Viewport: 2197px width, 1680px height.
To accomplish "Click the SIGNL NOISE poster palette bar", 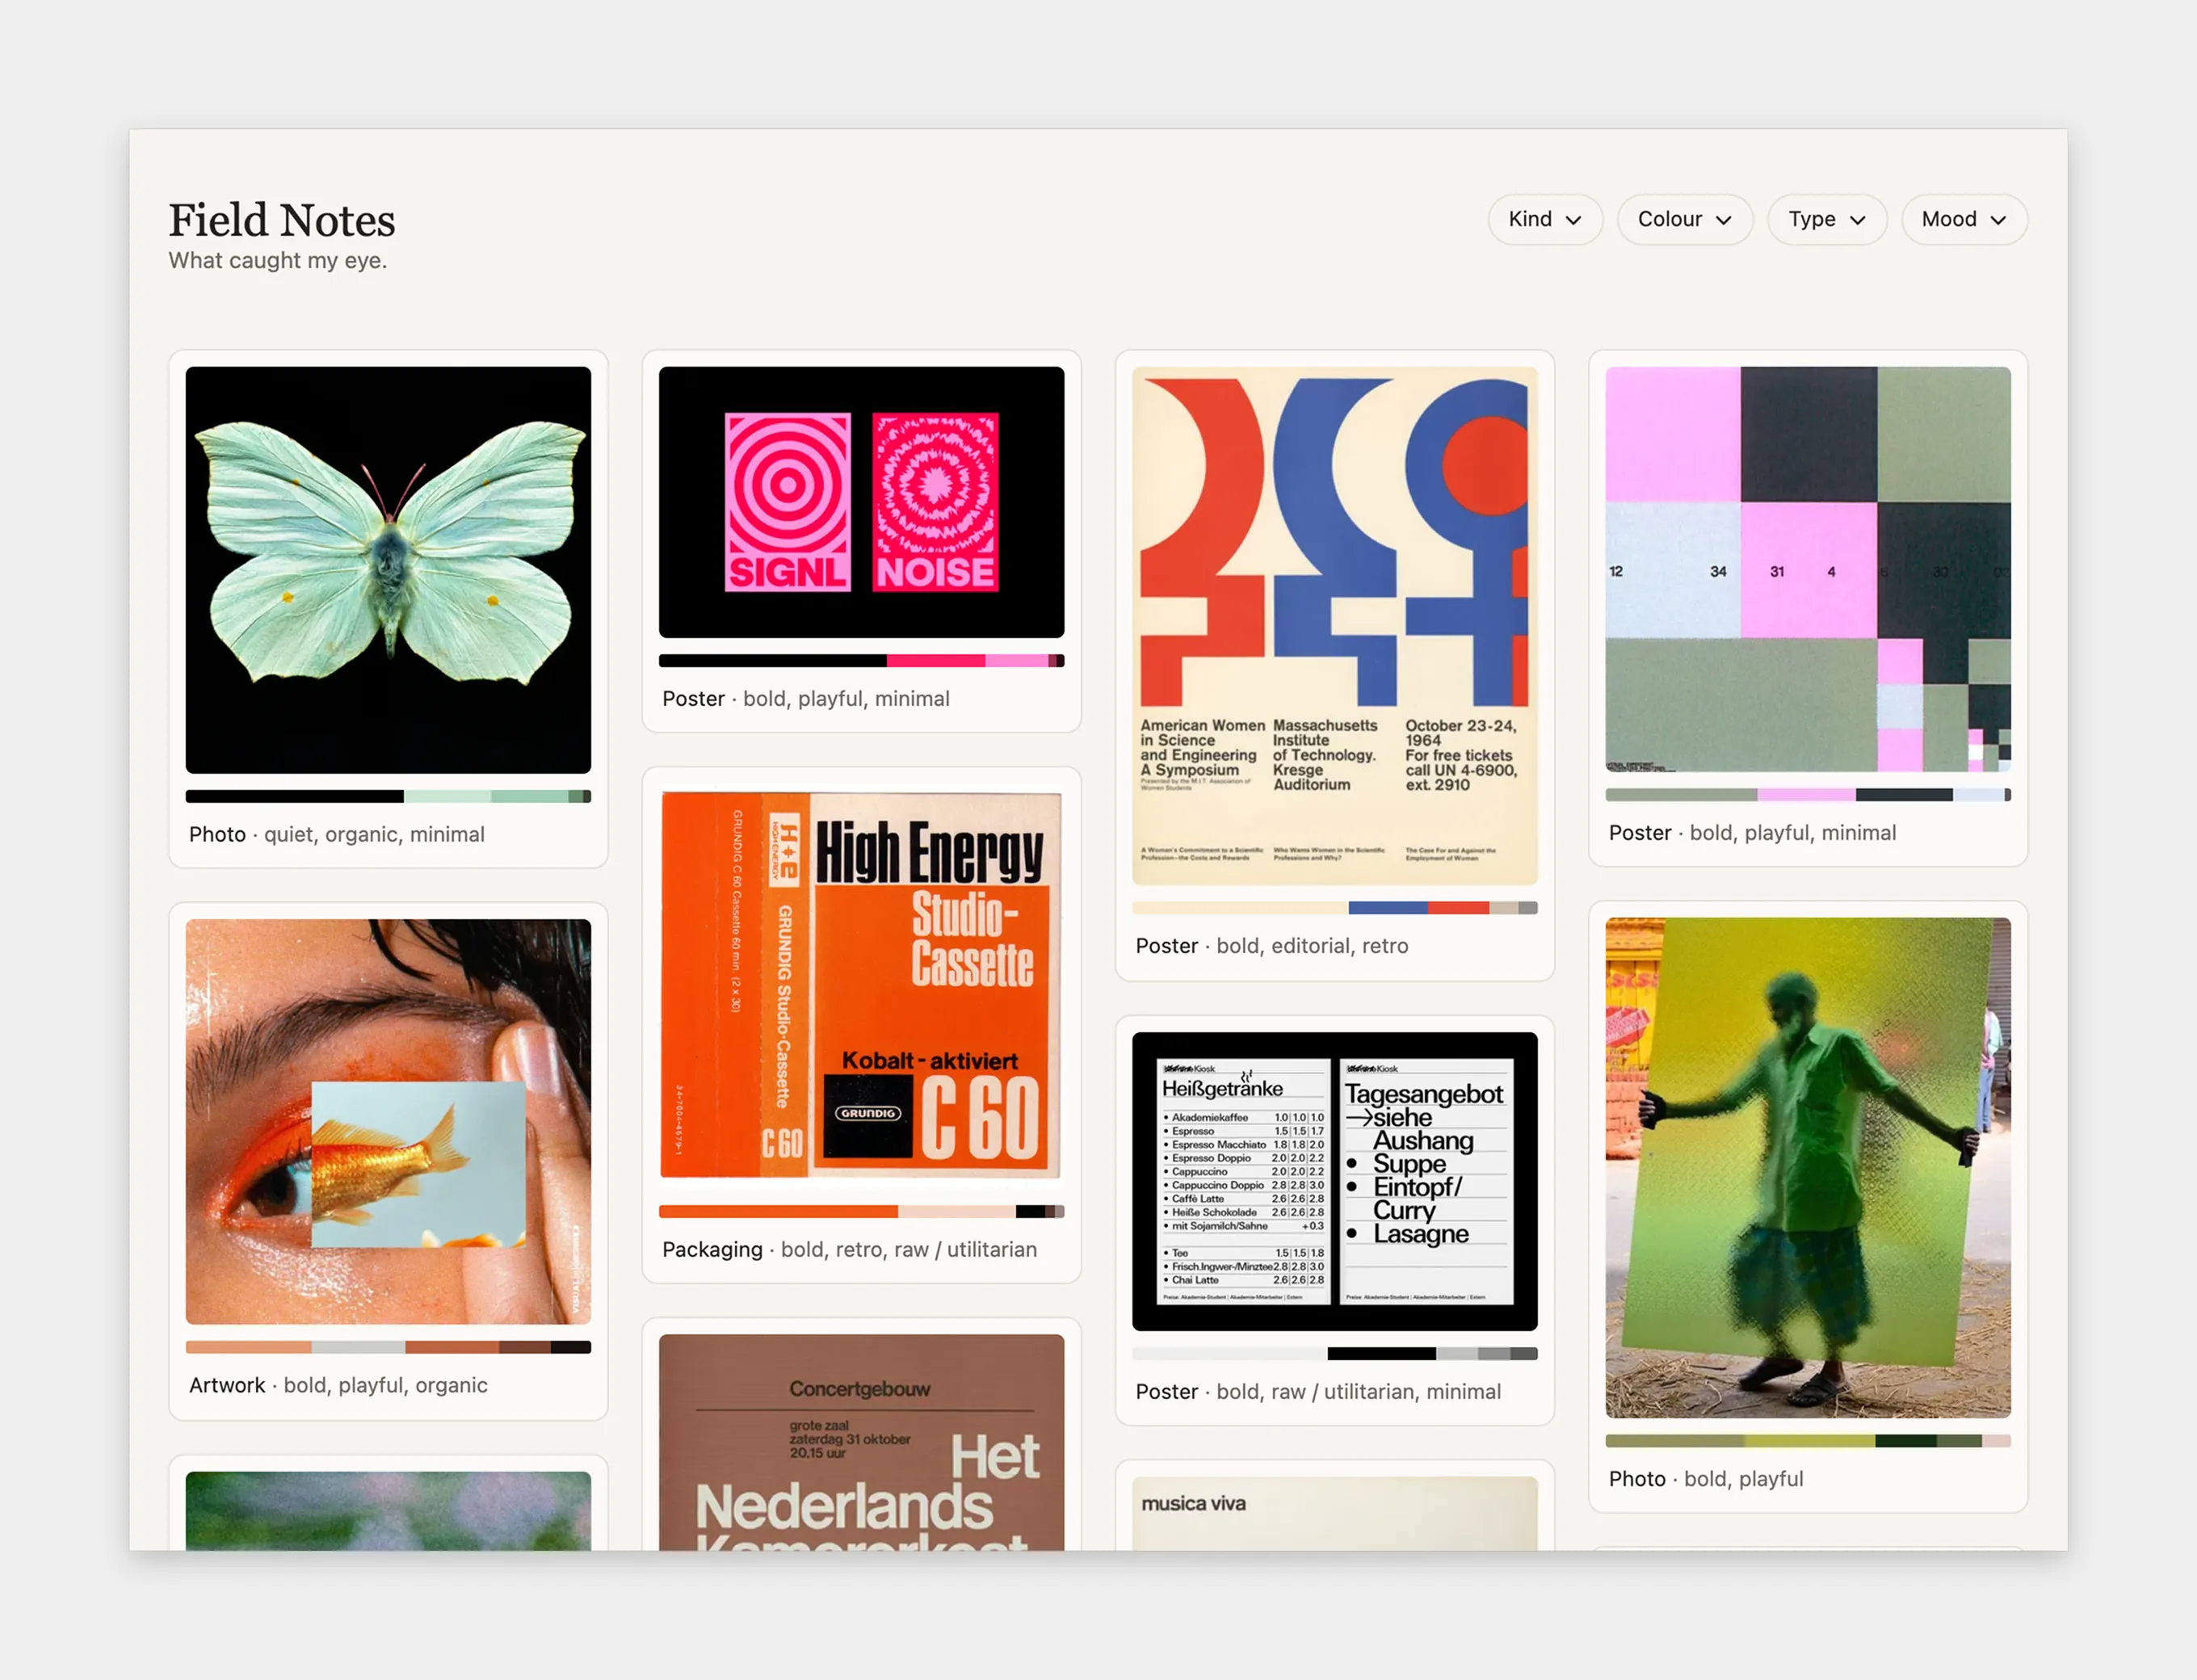I will pos(861,660).
